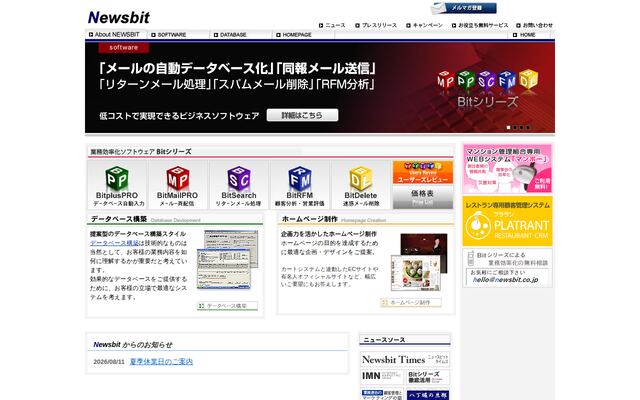Open the キャンペーン top link
Image resolution: width=640 pixels, height=400 pixels.
coord(424,25)
